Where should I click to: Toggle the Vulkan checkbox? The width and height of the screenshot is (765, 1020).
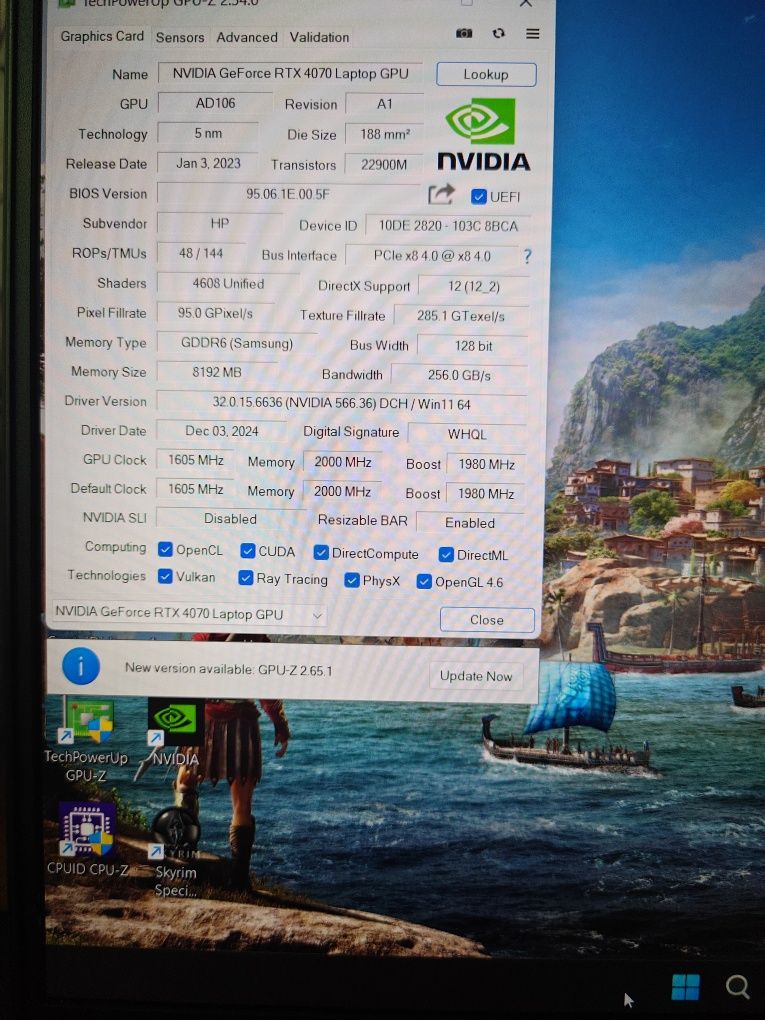(x=165, y=576)
